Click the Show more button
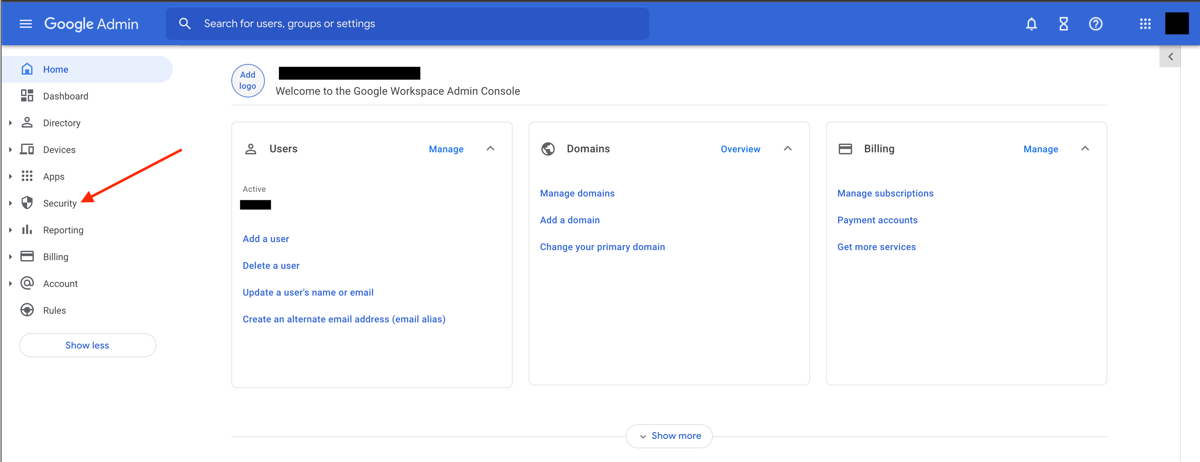Screen dimensions: 1200x462 pos(669,436)
